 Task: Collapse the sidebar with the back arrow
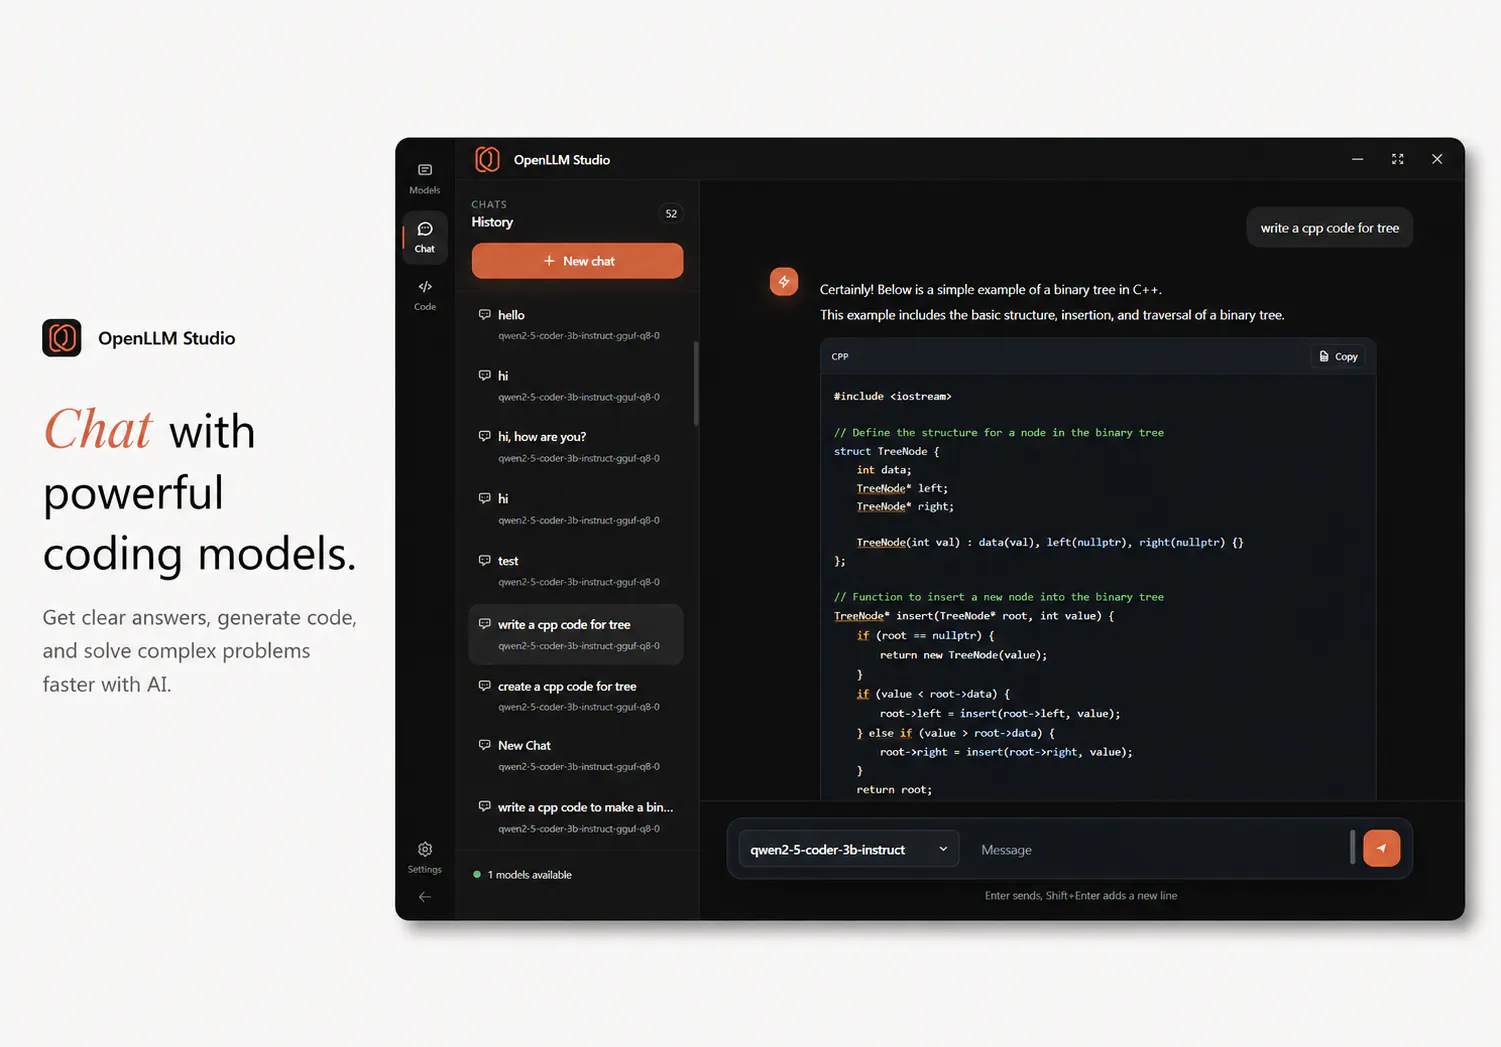(x=425, y=897)
